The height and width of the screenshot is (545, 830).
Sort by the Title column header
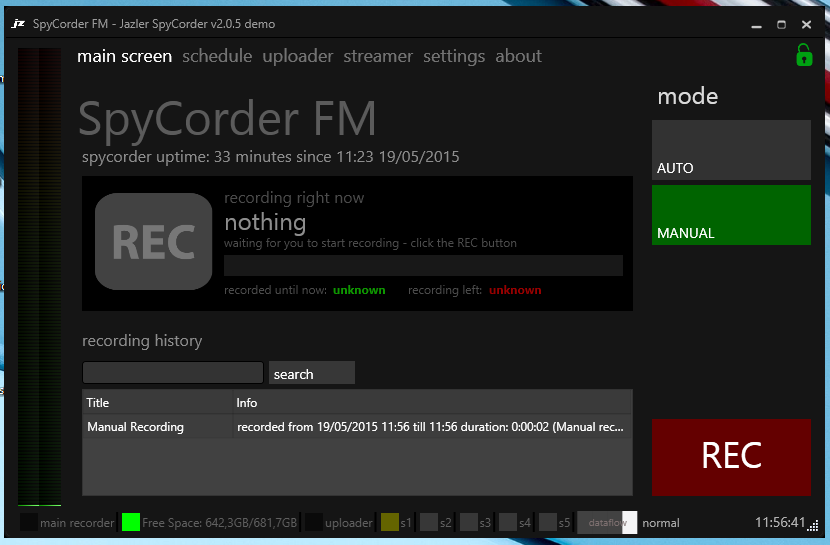click(x=157, y=402)
